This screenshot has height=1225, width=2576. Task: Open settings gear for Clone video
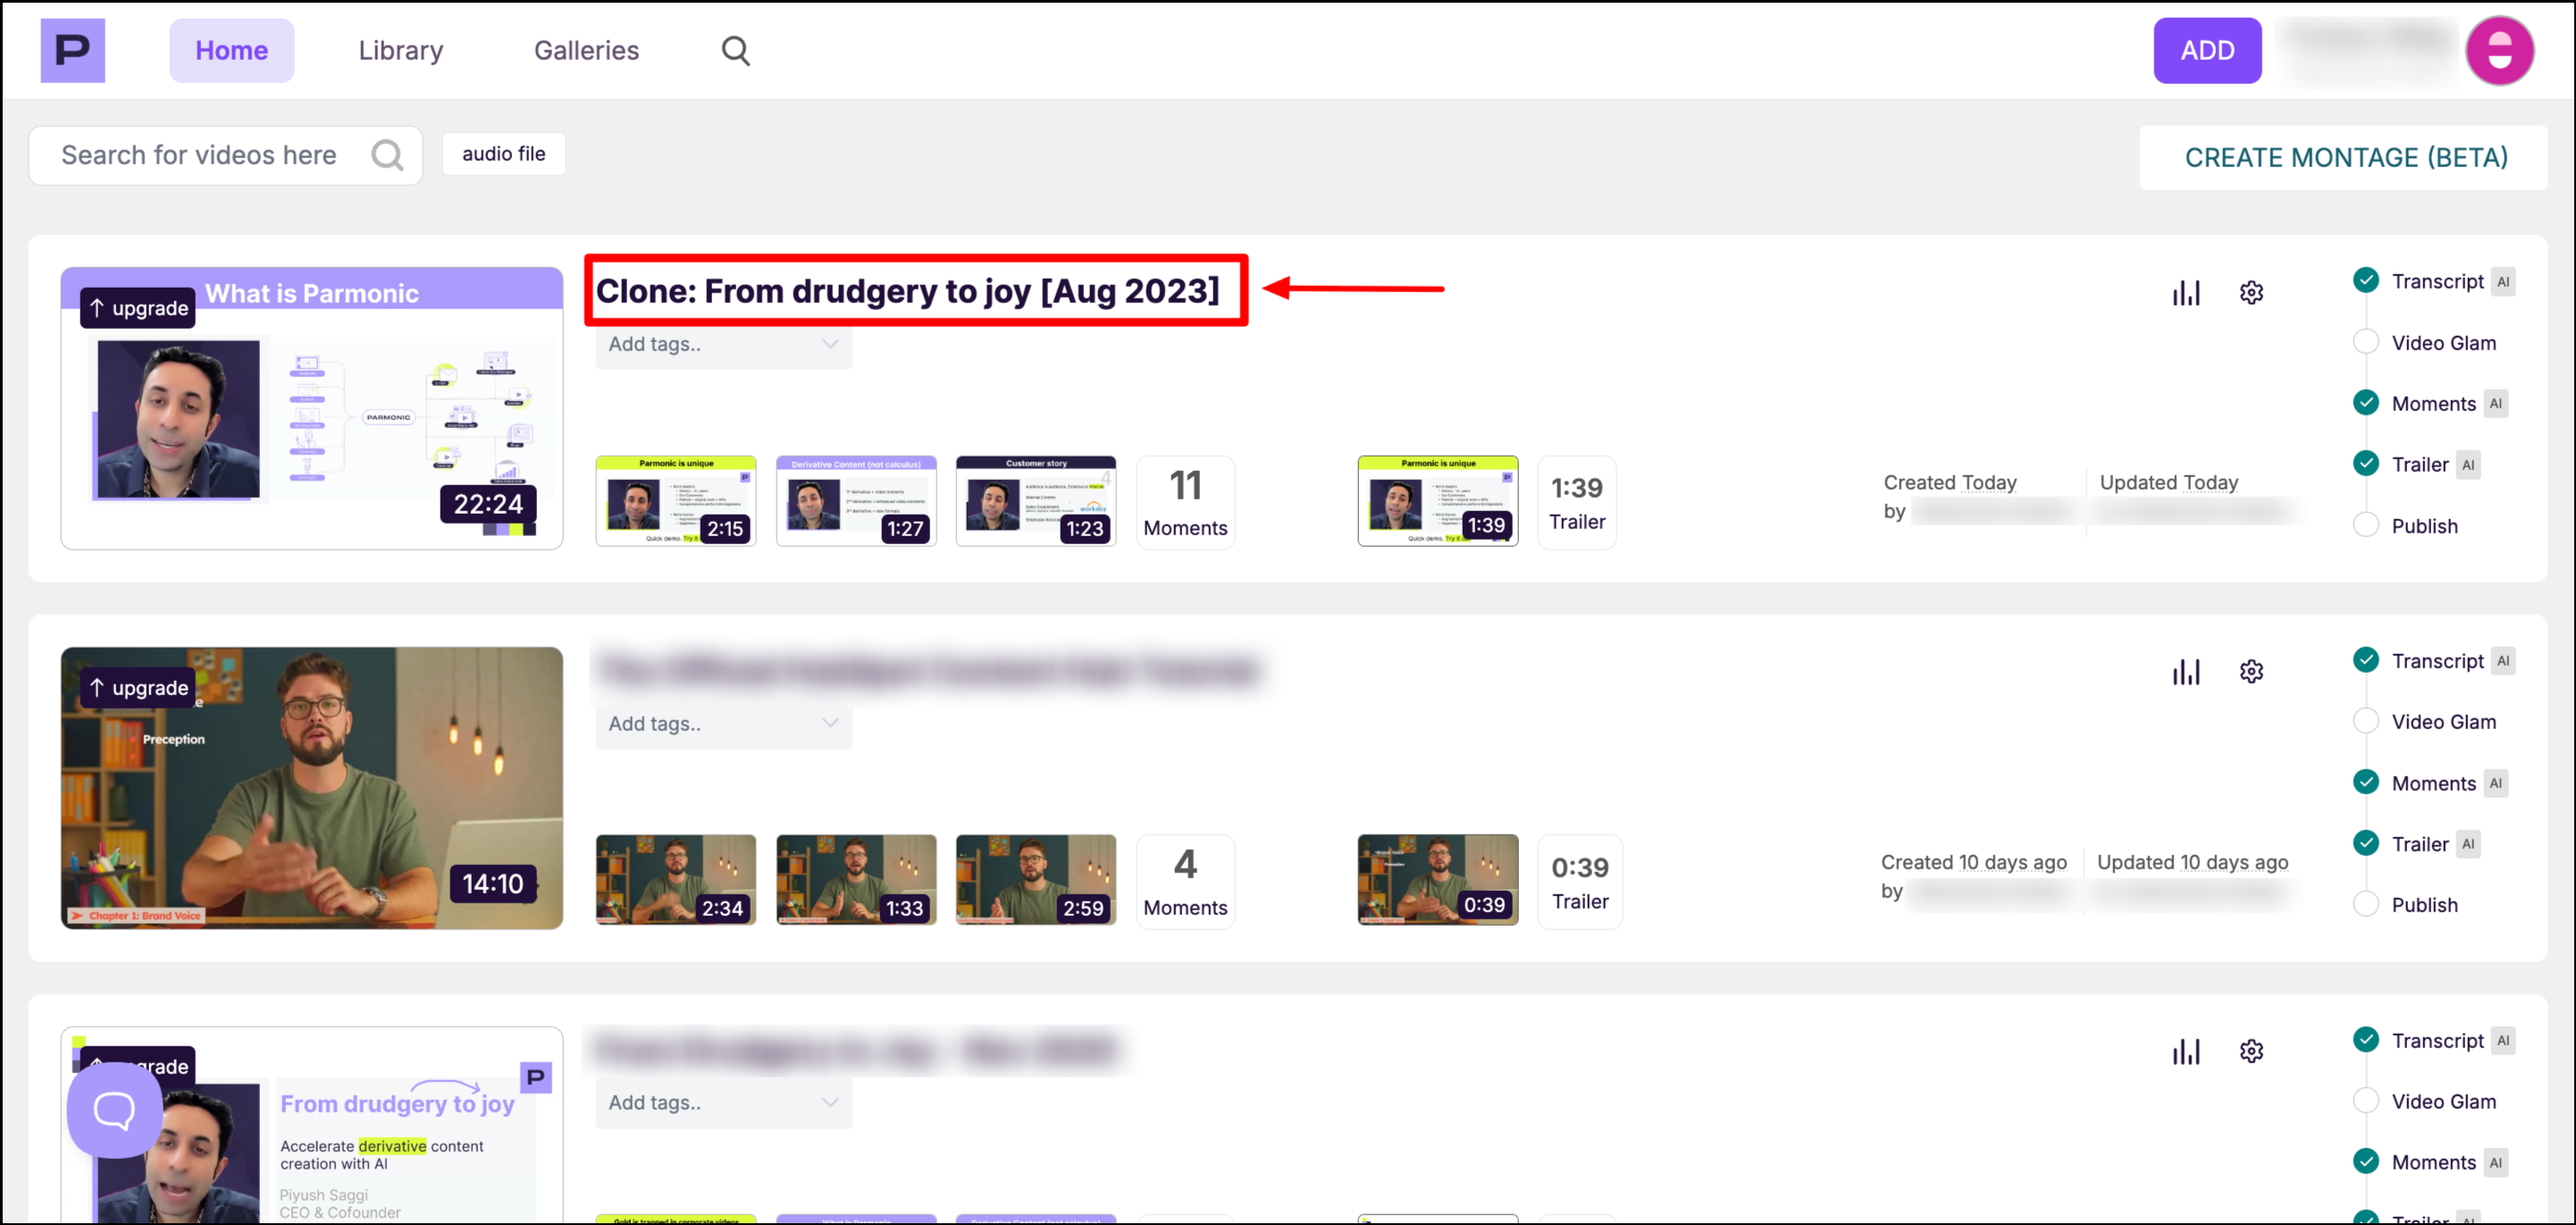pos(2251,292)
